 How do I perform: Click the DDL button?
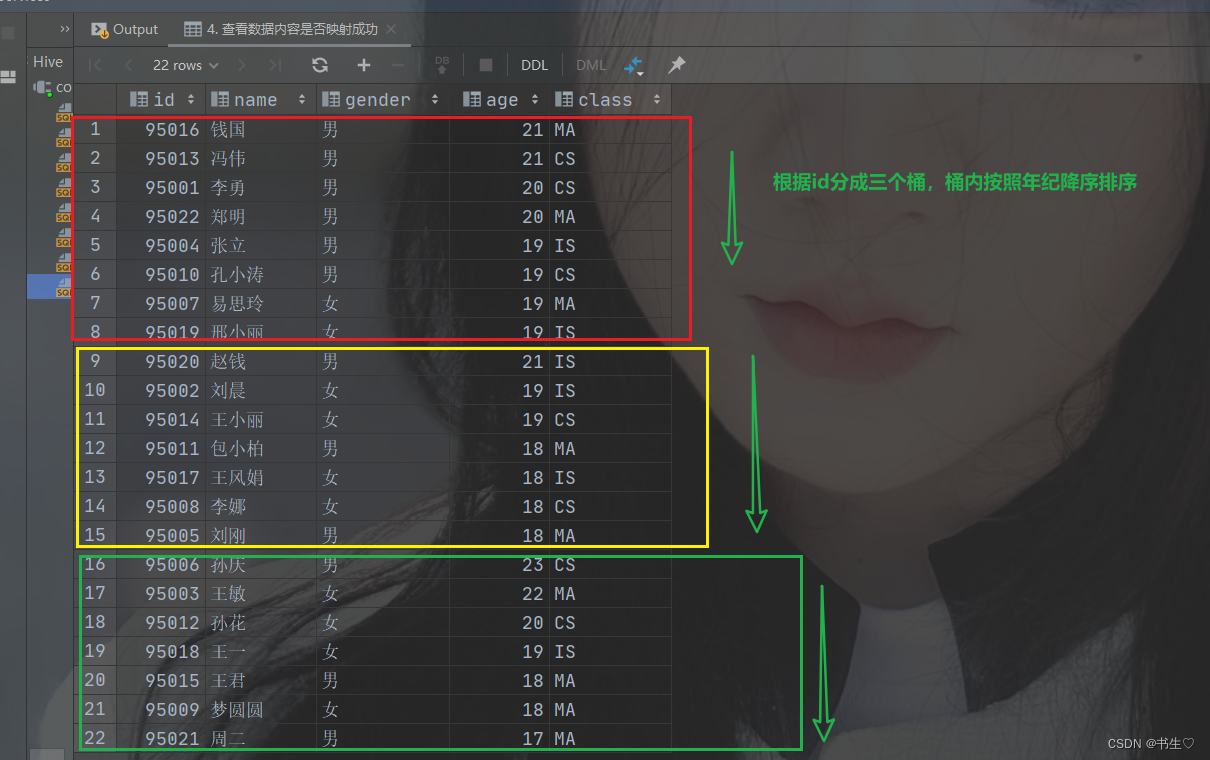click(534, 65)
